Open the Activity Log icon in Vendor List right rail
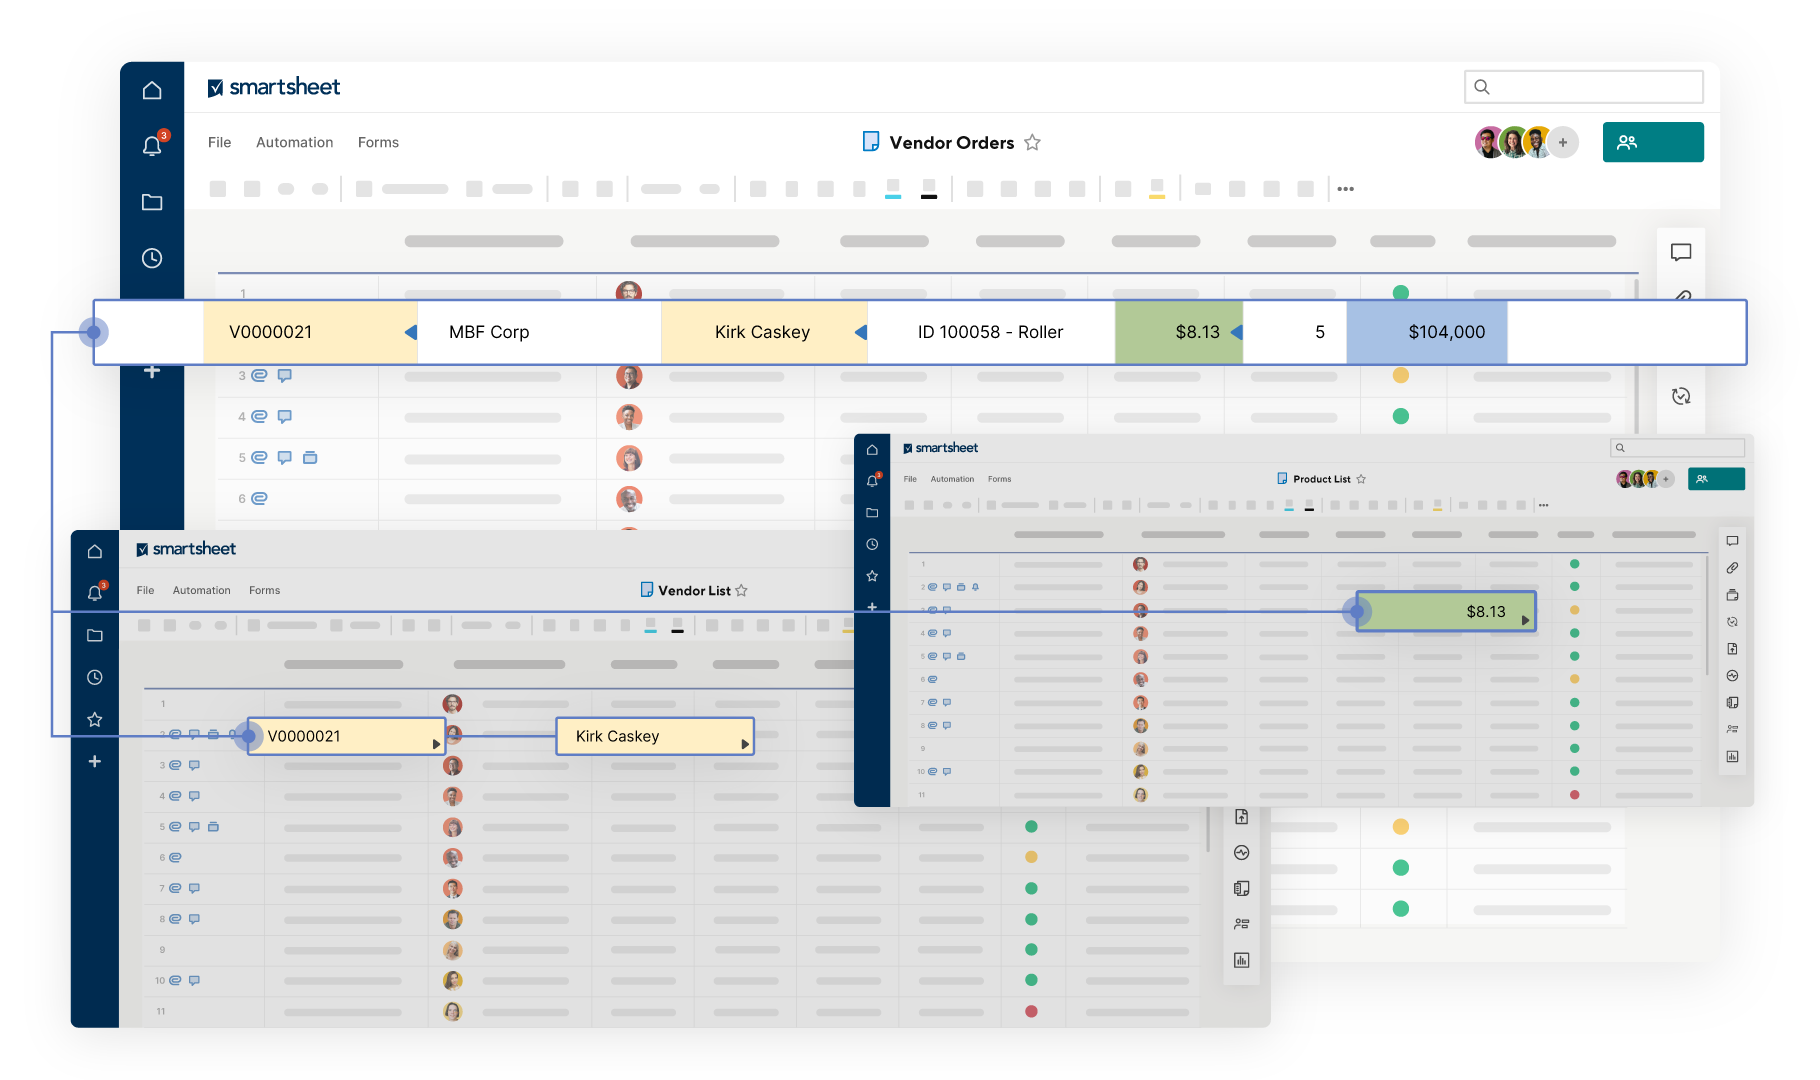Viewport: 1820px width, 1080px height. 1241,853
